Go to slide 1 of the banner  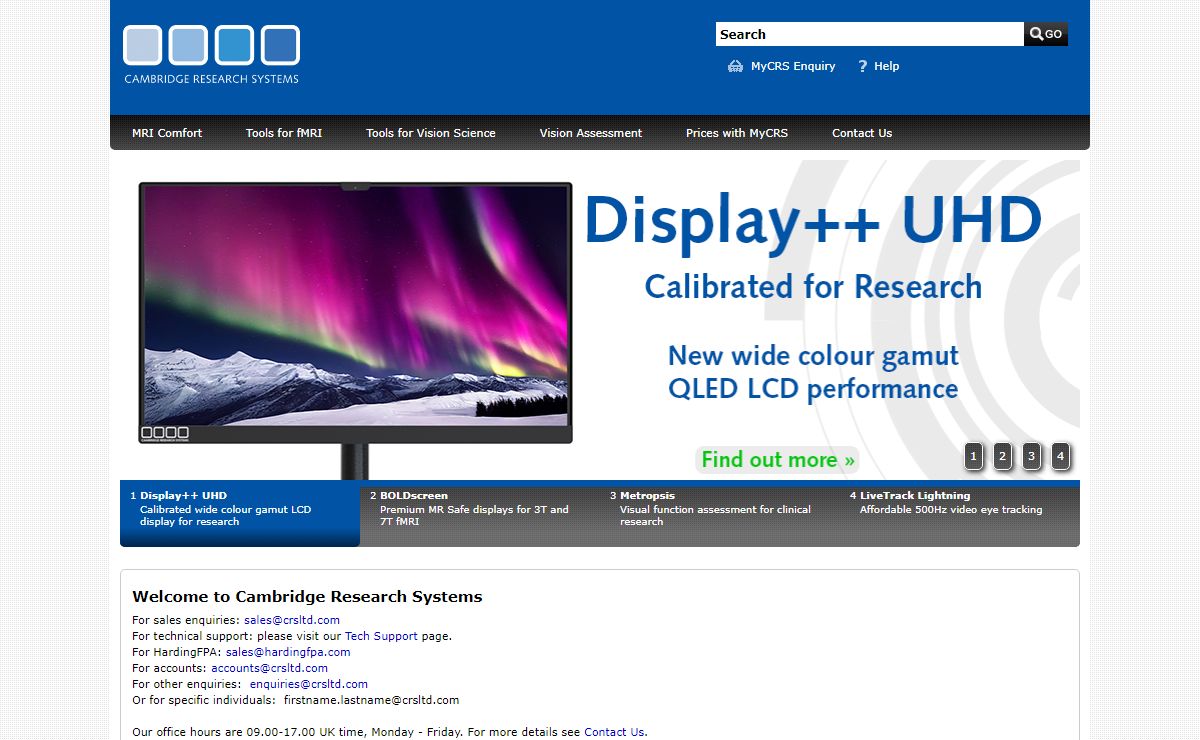pyautogui.click(x=973, y=457)
